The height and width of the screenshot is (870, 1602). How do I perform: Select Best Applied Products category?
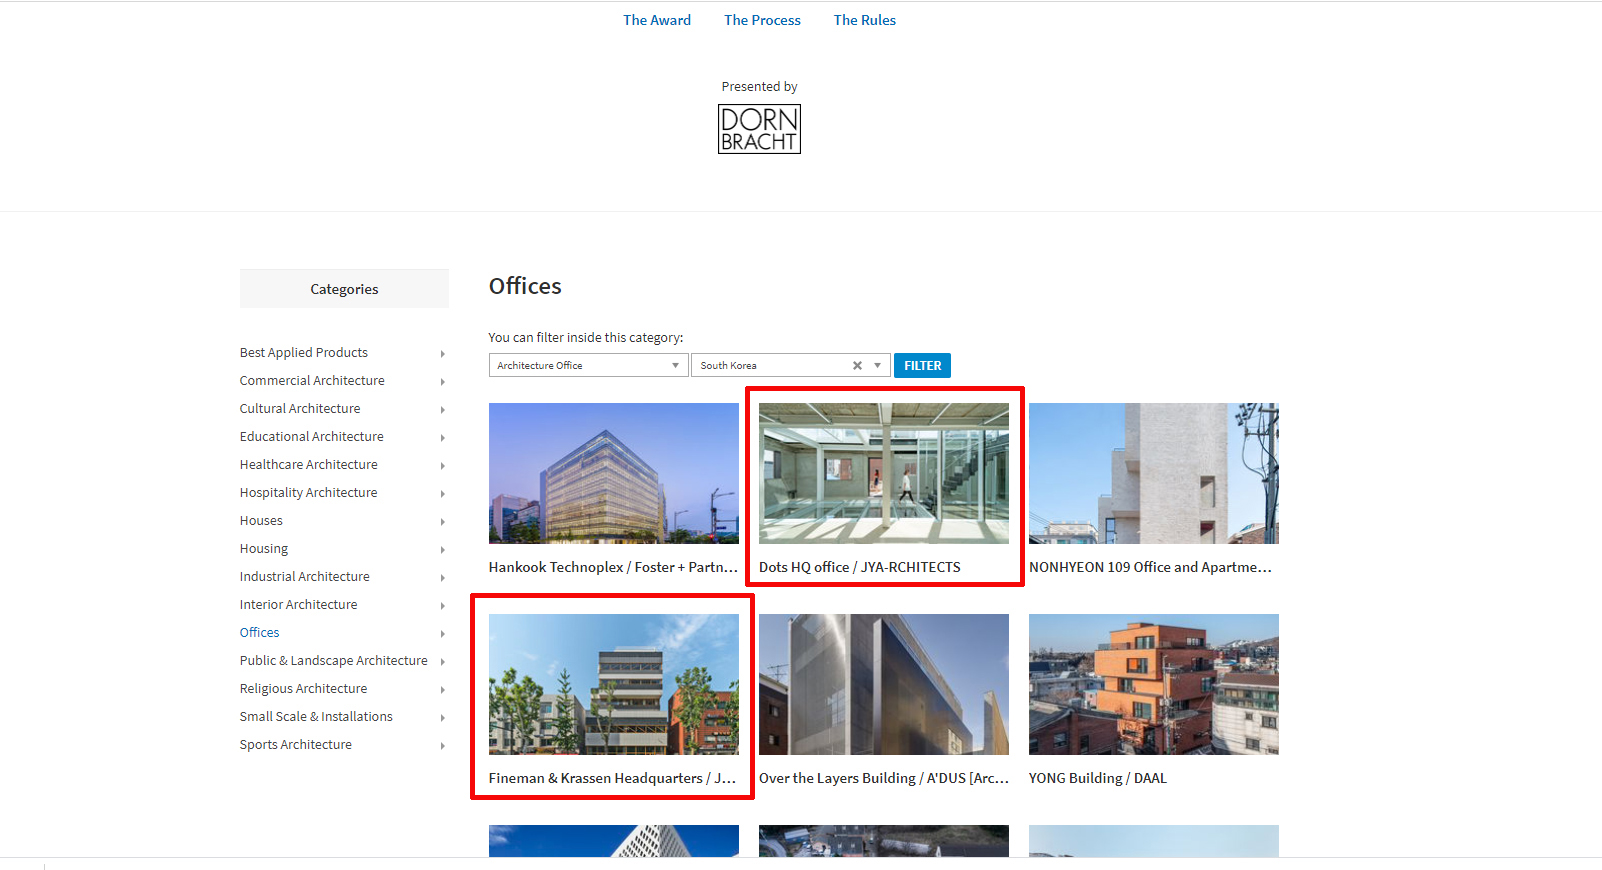(304, 352)
